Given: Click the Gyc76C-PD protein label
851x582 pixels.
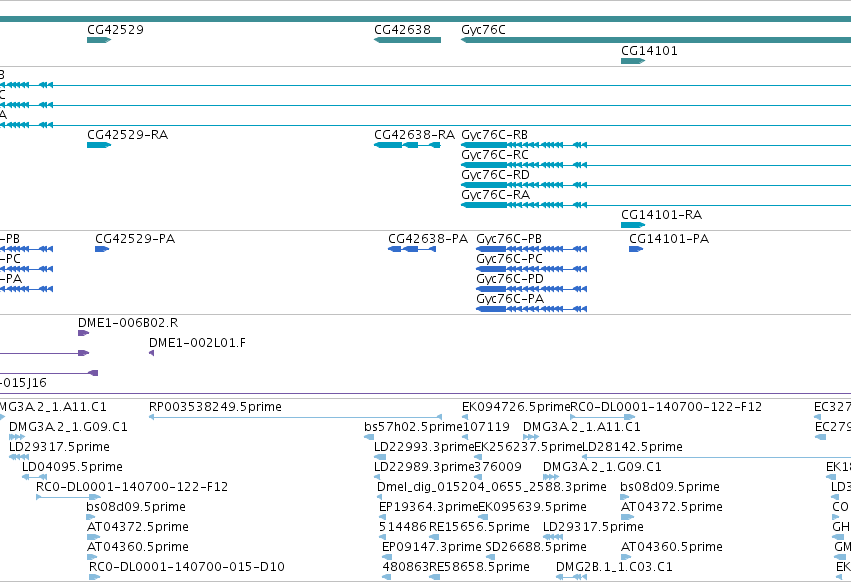Looking at the screenshot, I should coord(510,279).
